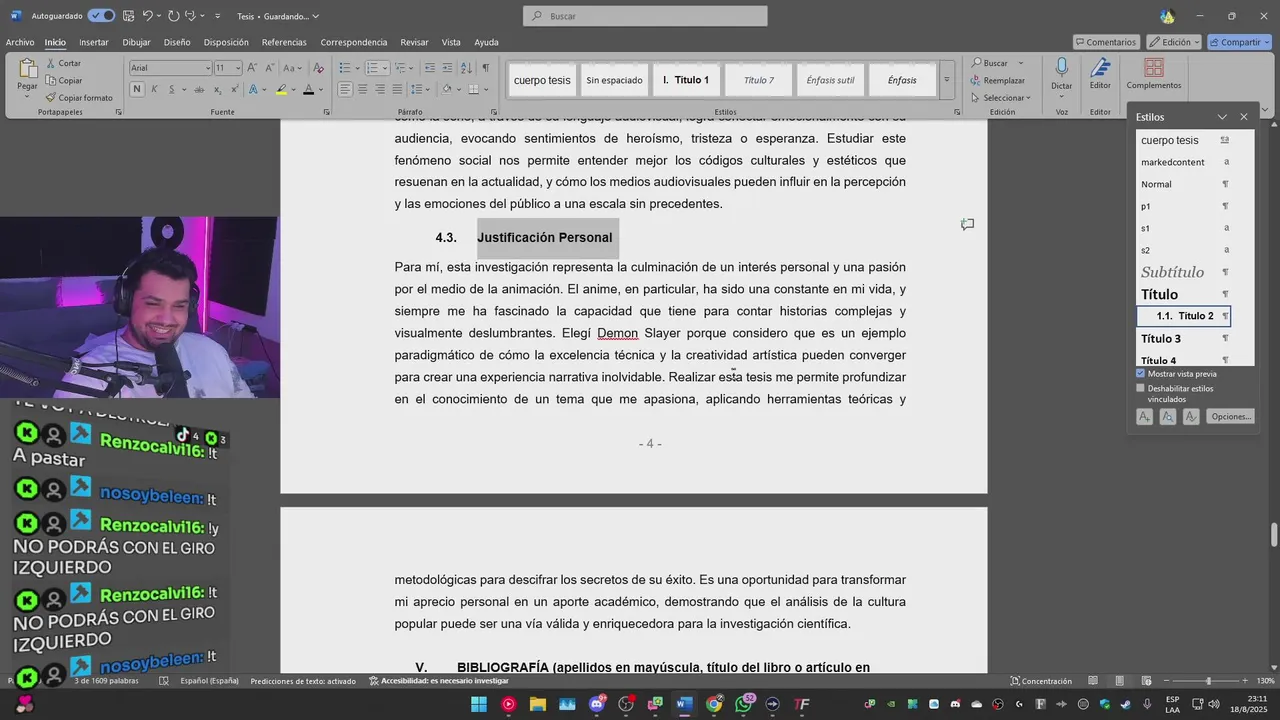Screen dimensions: 1280x720
Task: Toggle the show paragraph marks ¶ button
Action: pos(486,68)
